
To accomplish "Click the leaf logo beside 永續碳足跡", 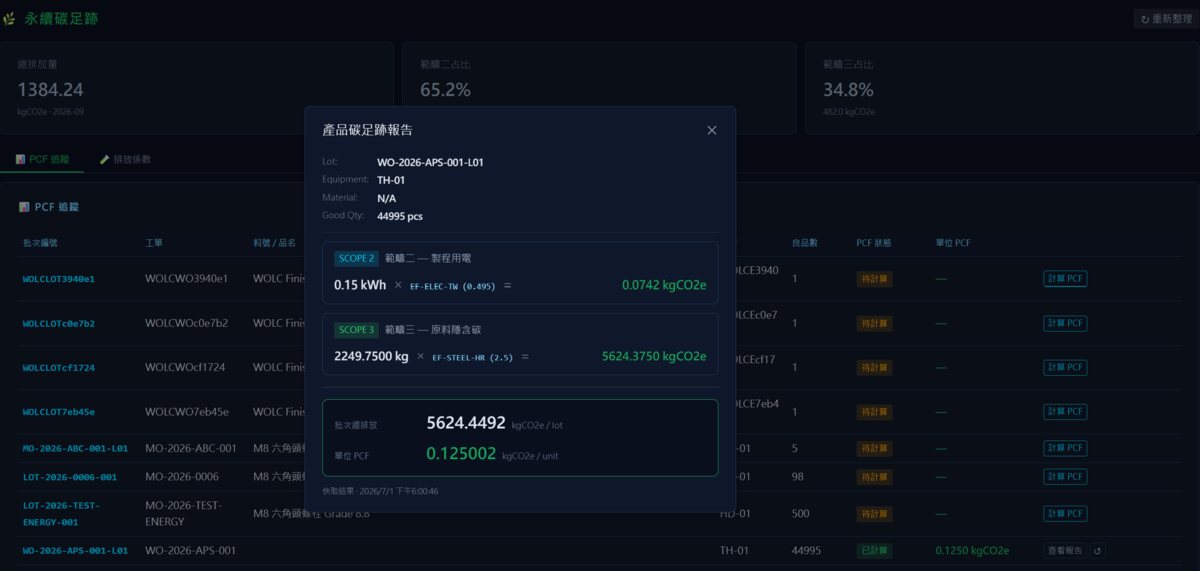I will pyautogui.click(x=10, y=19).
